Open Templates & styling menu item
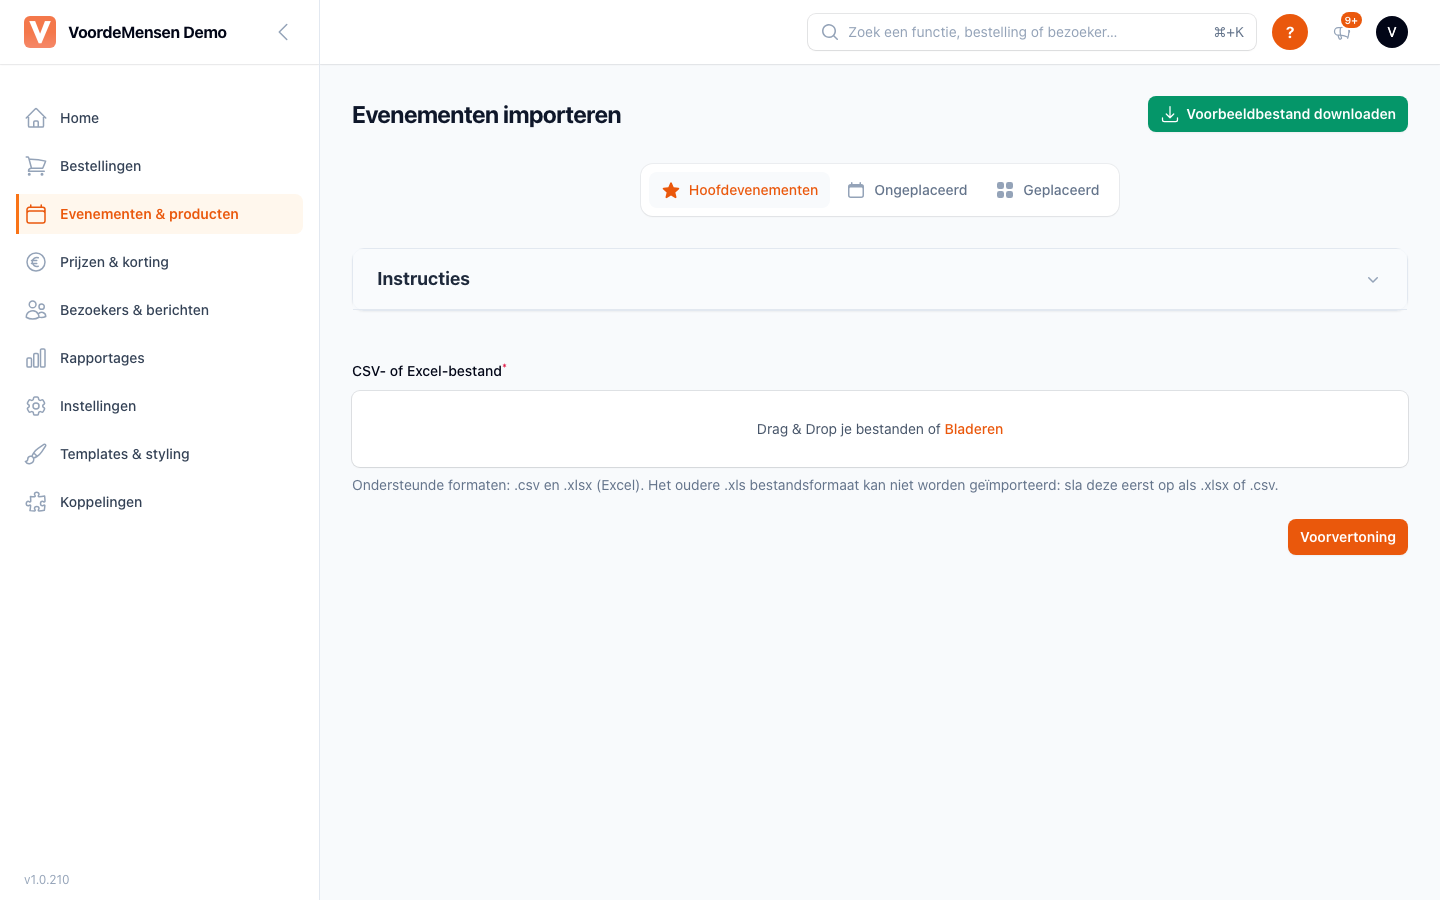This screenshot has width=1440, height=900. pyautogui.click(x=160, y=454)
